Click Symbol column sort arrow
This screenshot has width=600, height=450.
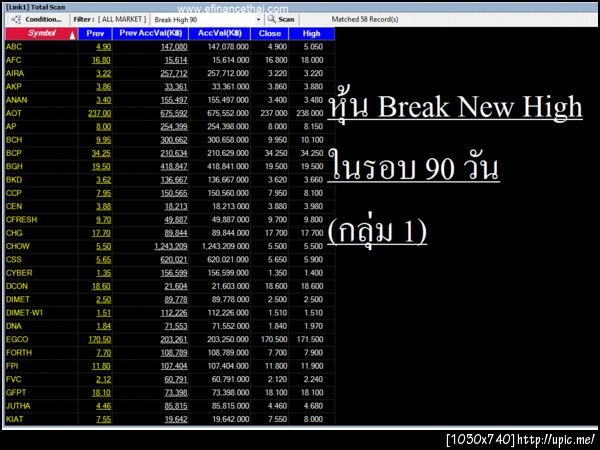pyautogui.click(x=72, y=35)
